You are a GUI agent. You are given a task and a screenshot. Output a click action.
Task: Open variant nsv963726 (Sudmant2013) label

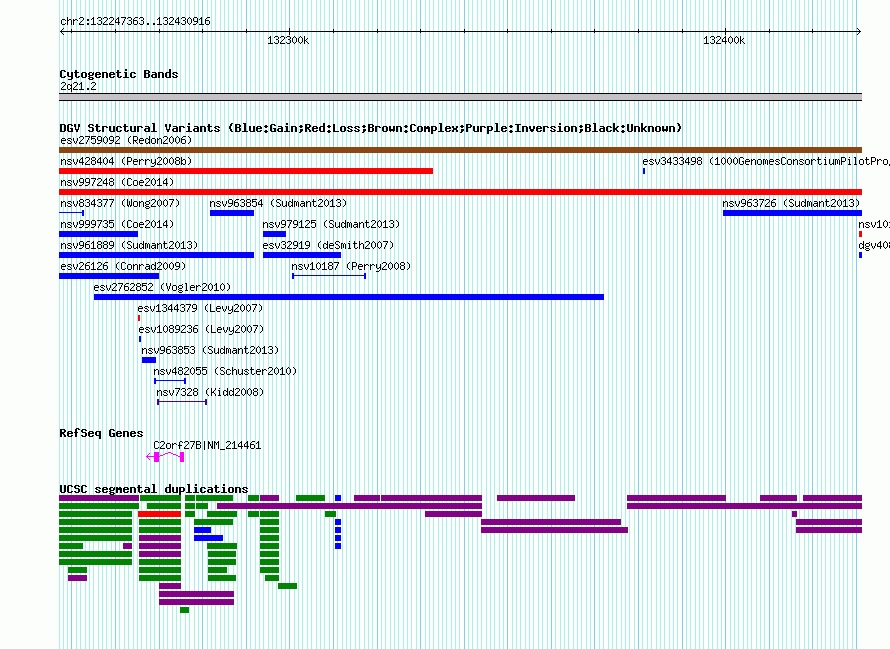791,203
